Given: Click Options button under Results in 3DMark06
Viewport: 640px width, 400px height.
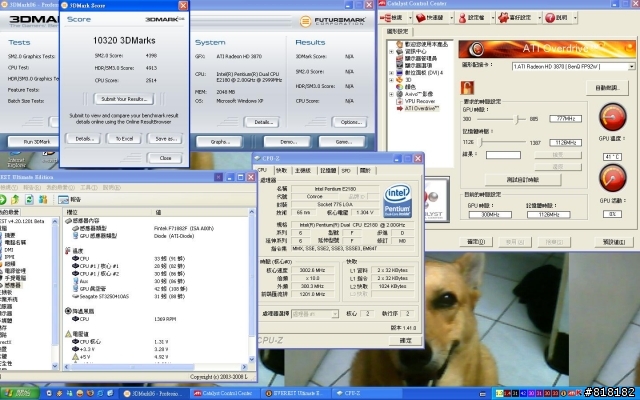Looking at the screenshot, I should [350, 122].
